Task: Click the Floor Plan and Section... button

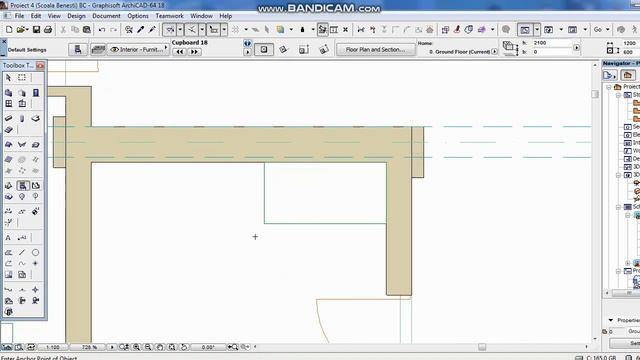Action: click(x=375, y=49)
